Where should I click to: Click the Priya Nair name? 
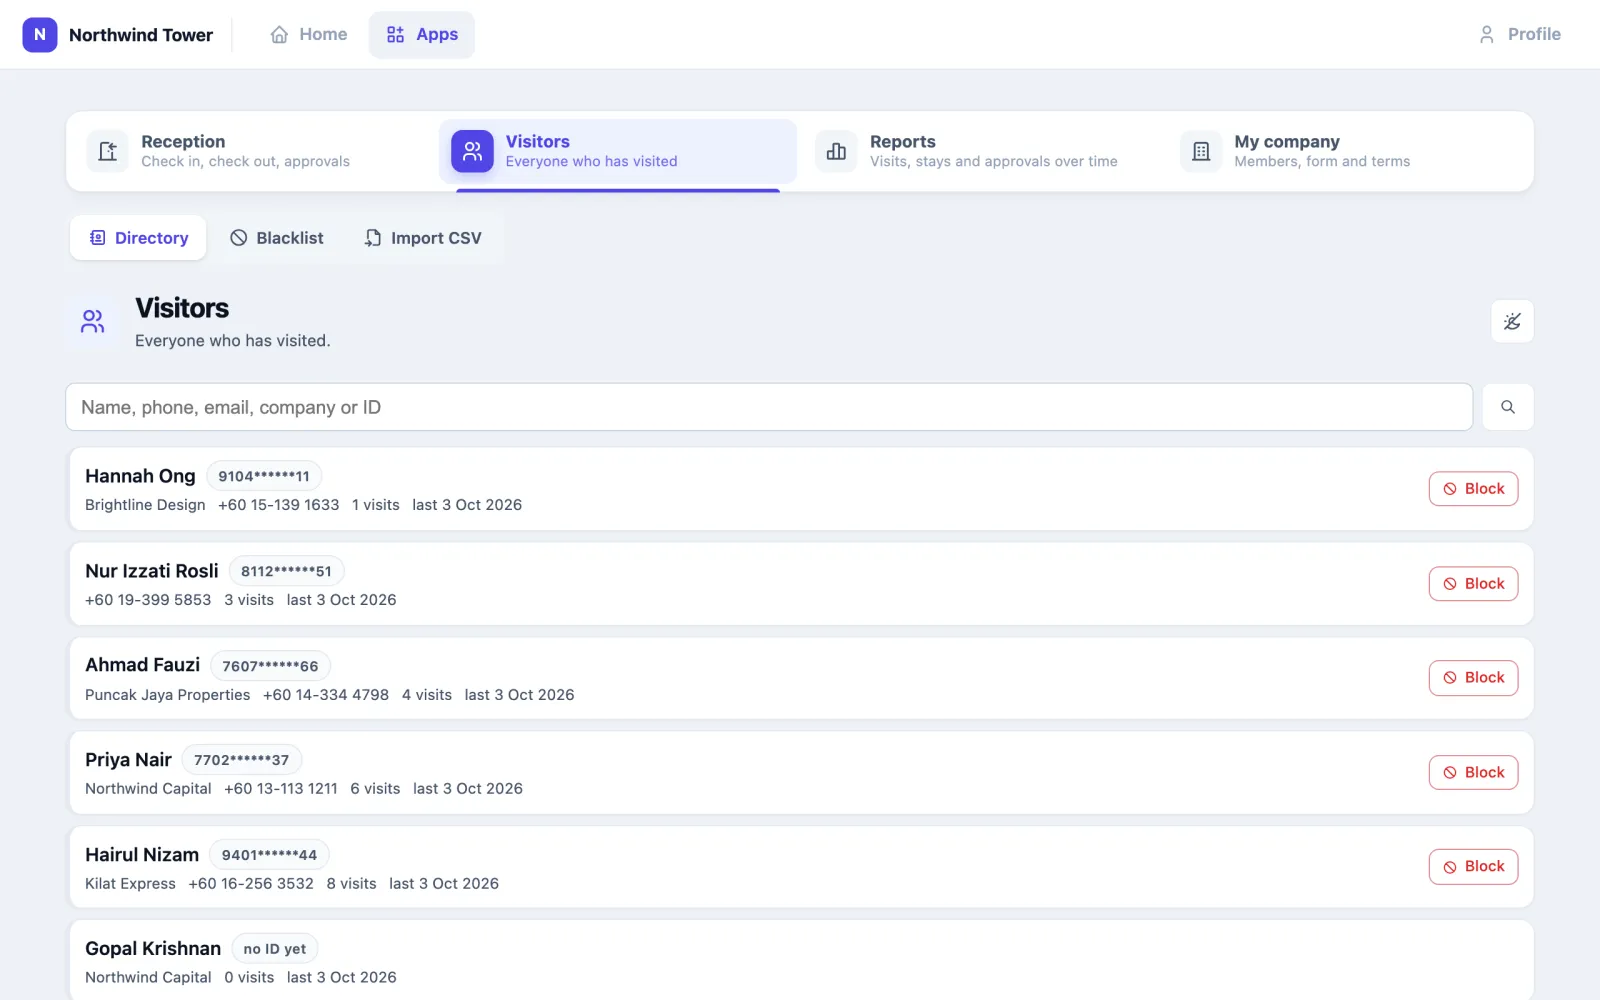tap(128, 760)
